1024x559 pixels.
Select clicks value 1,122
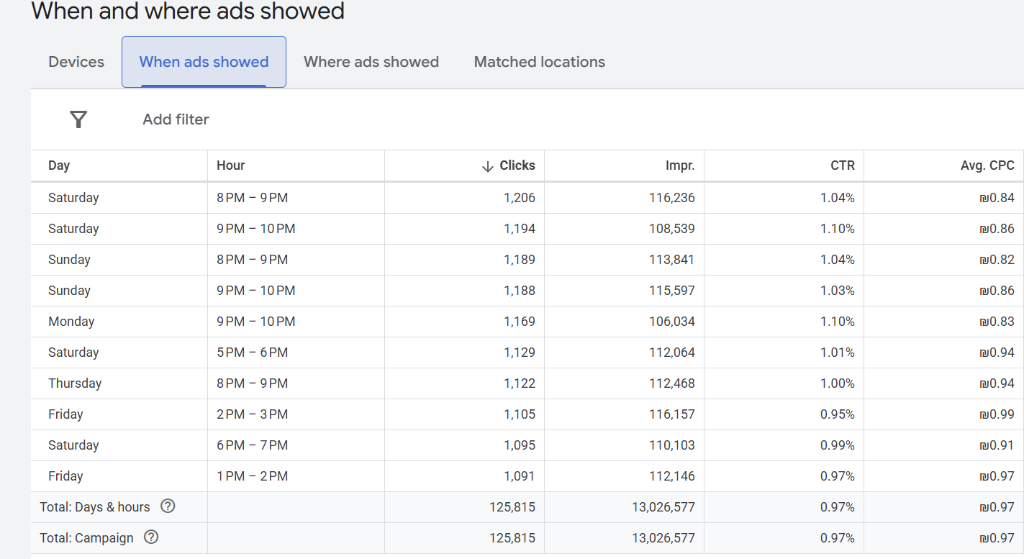519,383
